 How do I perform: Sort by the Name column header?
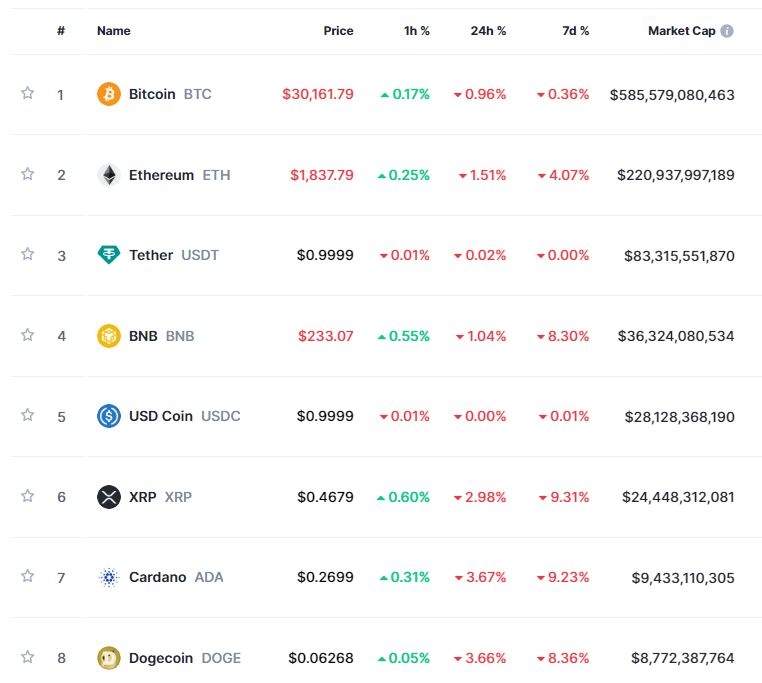(x=114, y=31)
